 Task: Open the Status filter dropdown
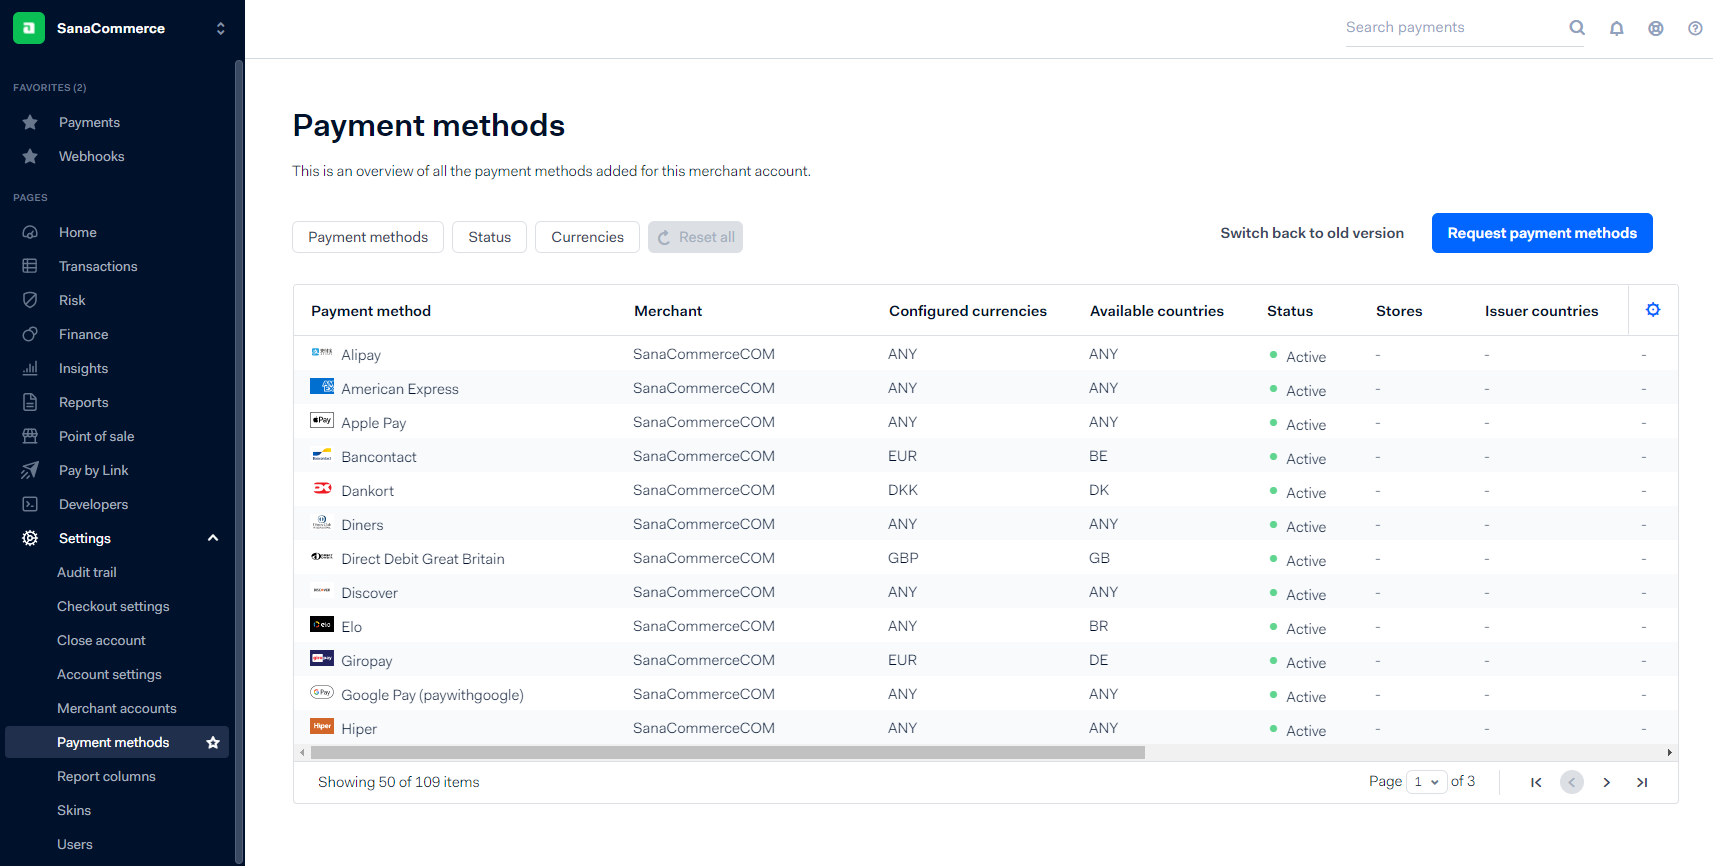[490, 237]
